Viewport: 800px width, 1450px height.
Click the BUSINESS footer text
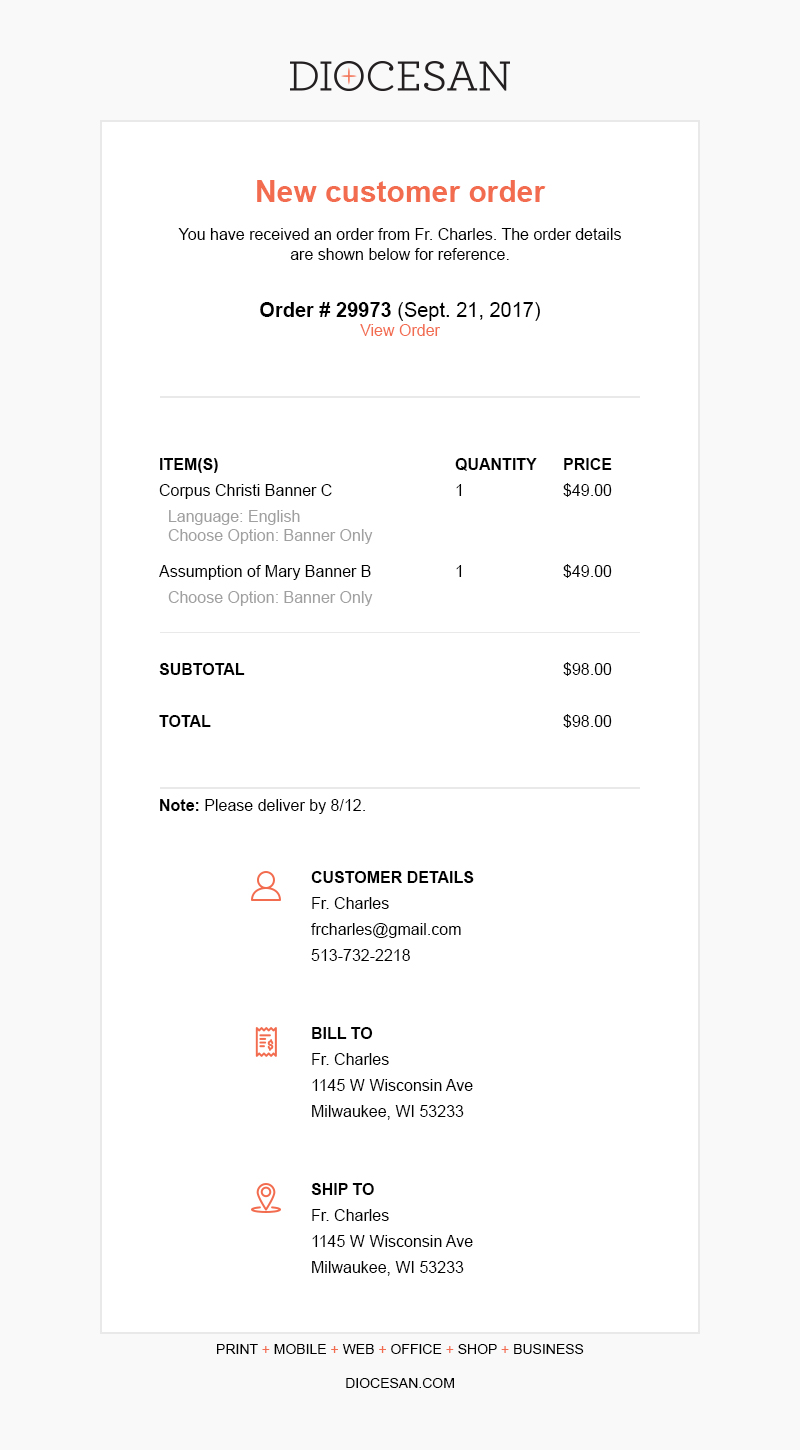[548, 1349]
